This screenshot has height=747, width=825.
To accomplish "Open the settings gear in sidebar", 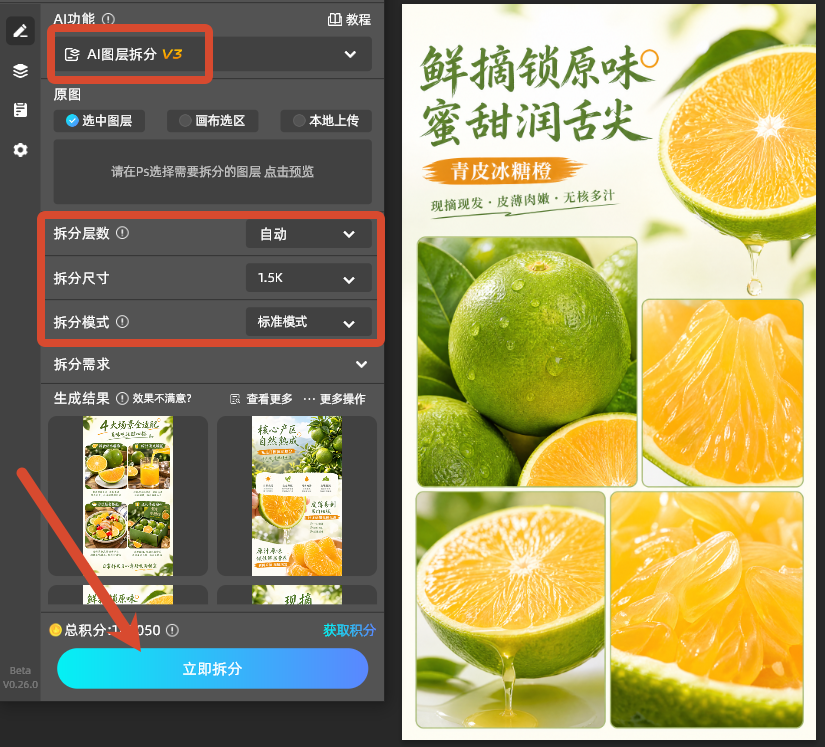I will point(20,150).
